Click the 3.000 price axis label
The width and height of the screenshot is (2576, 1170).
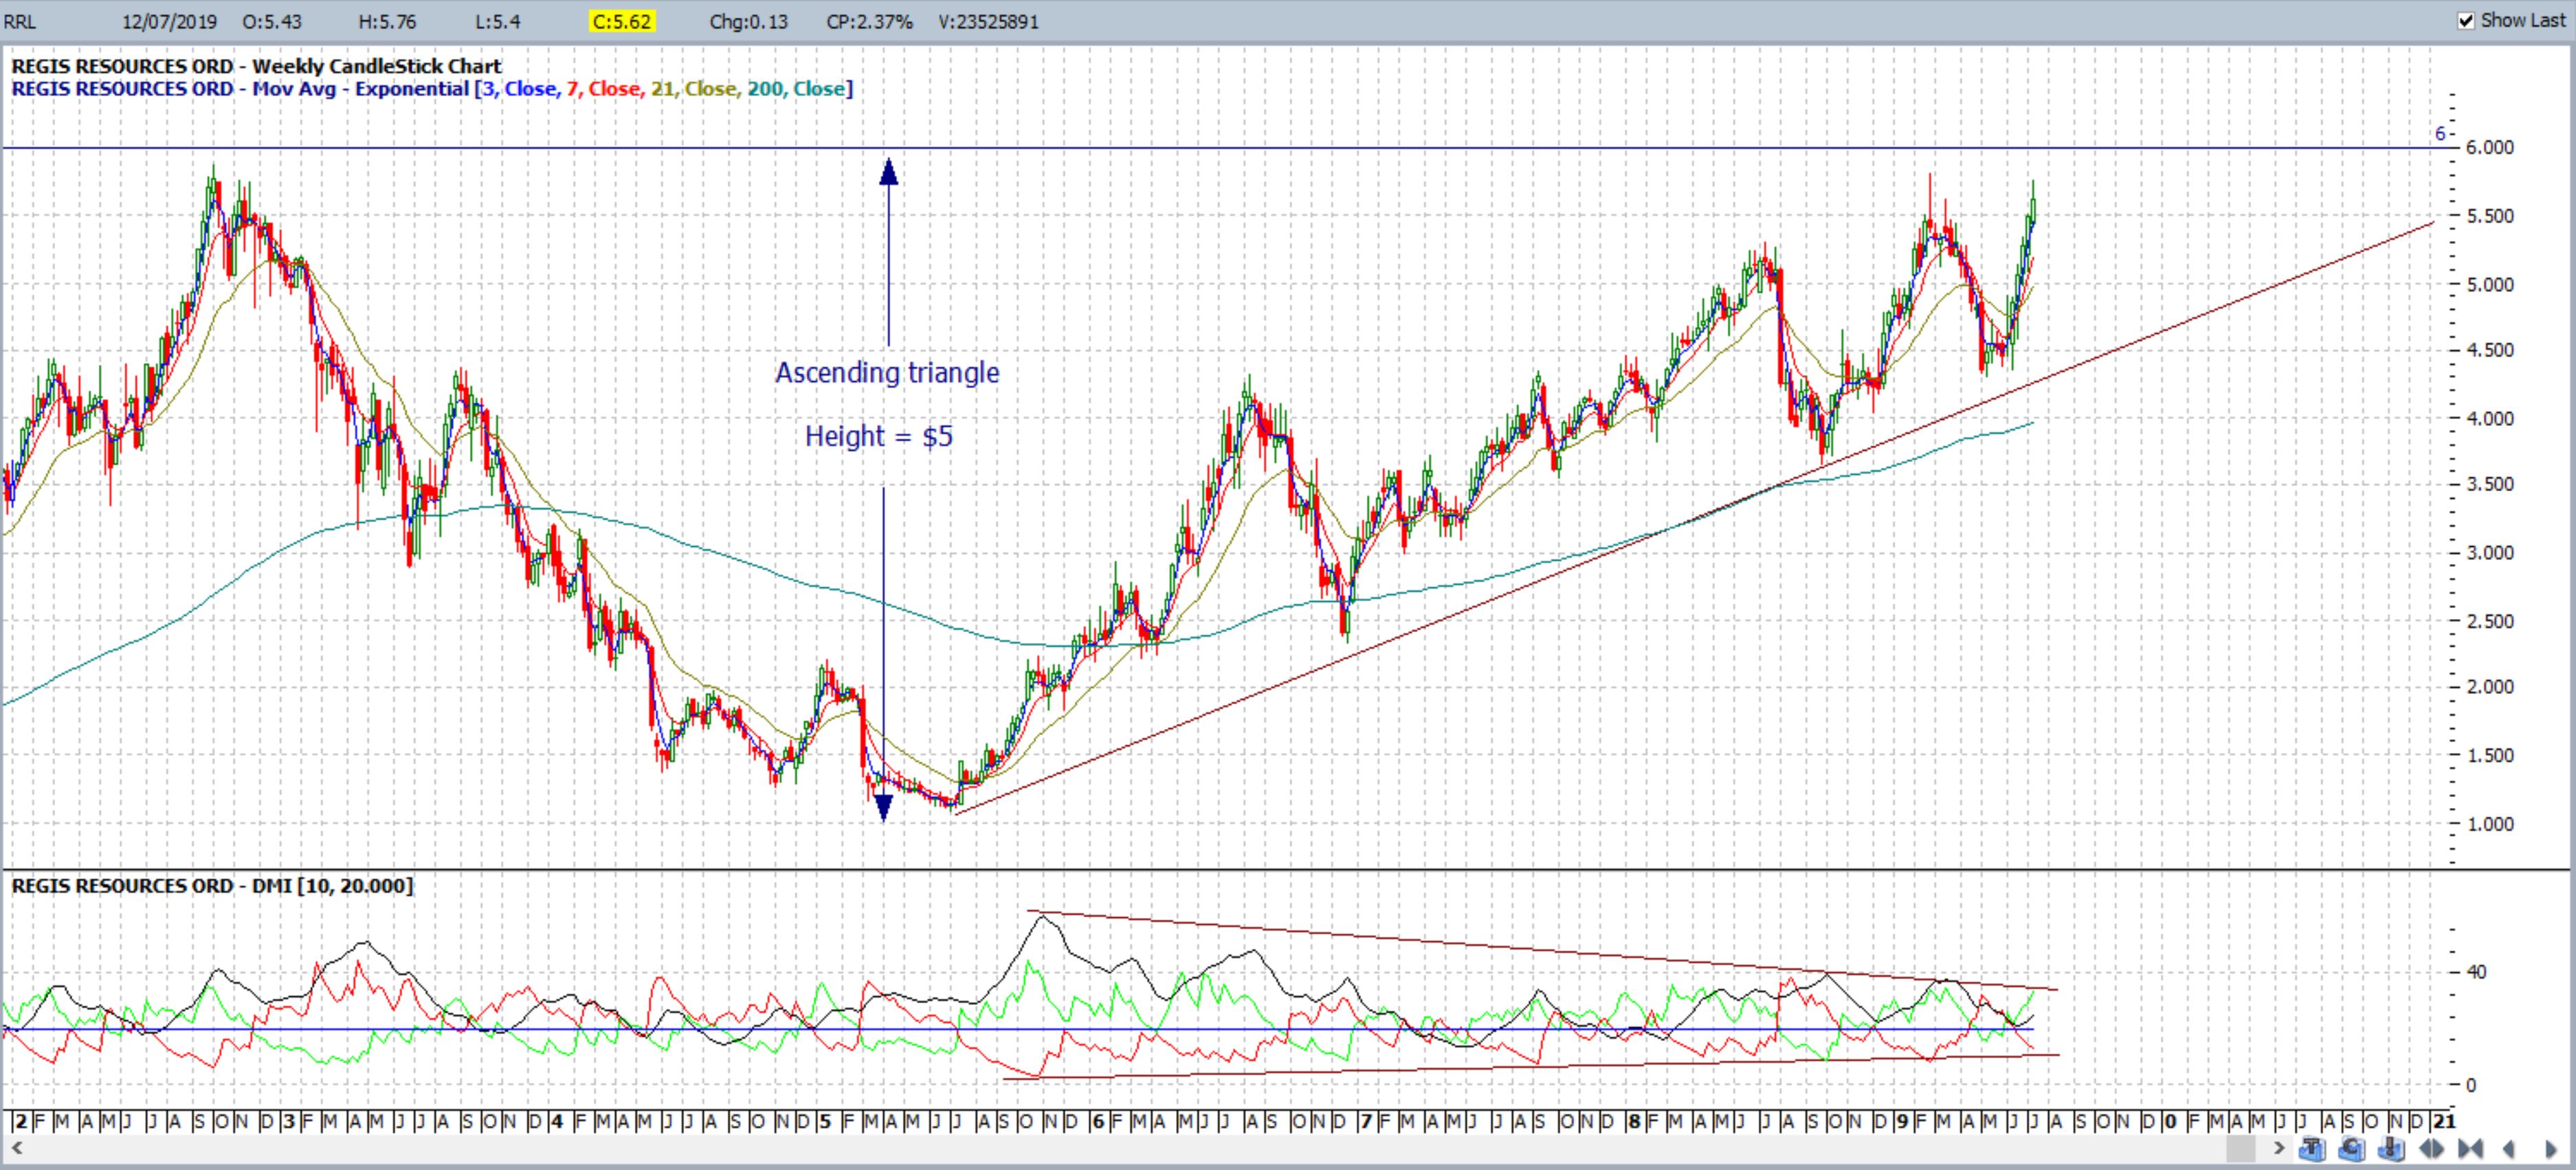point(2490,553)
